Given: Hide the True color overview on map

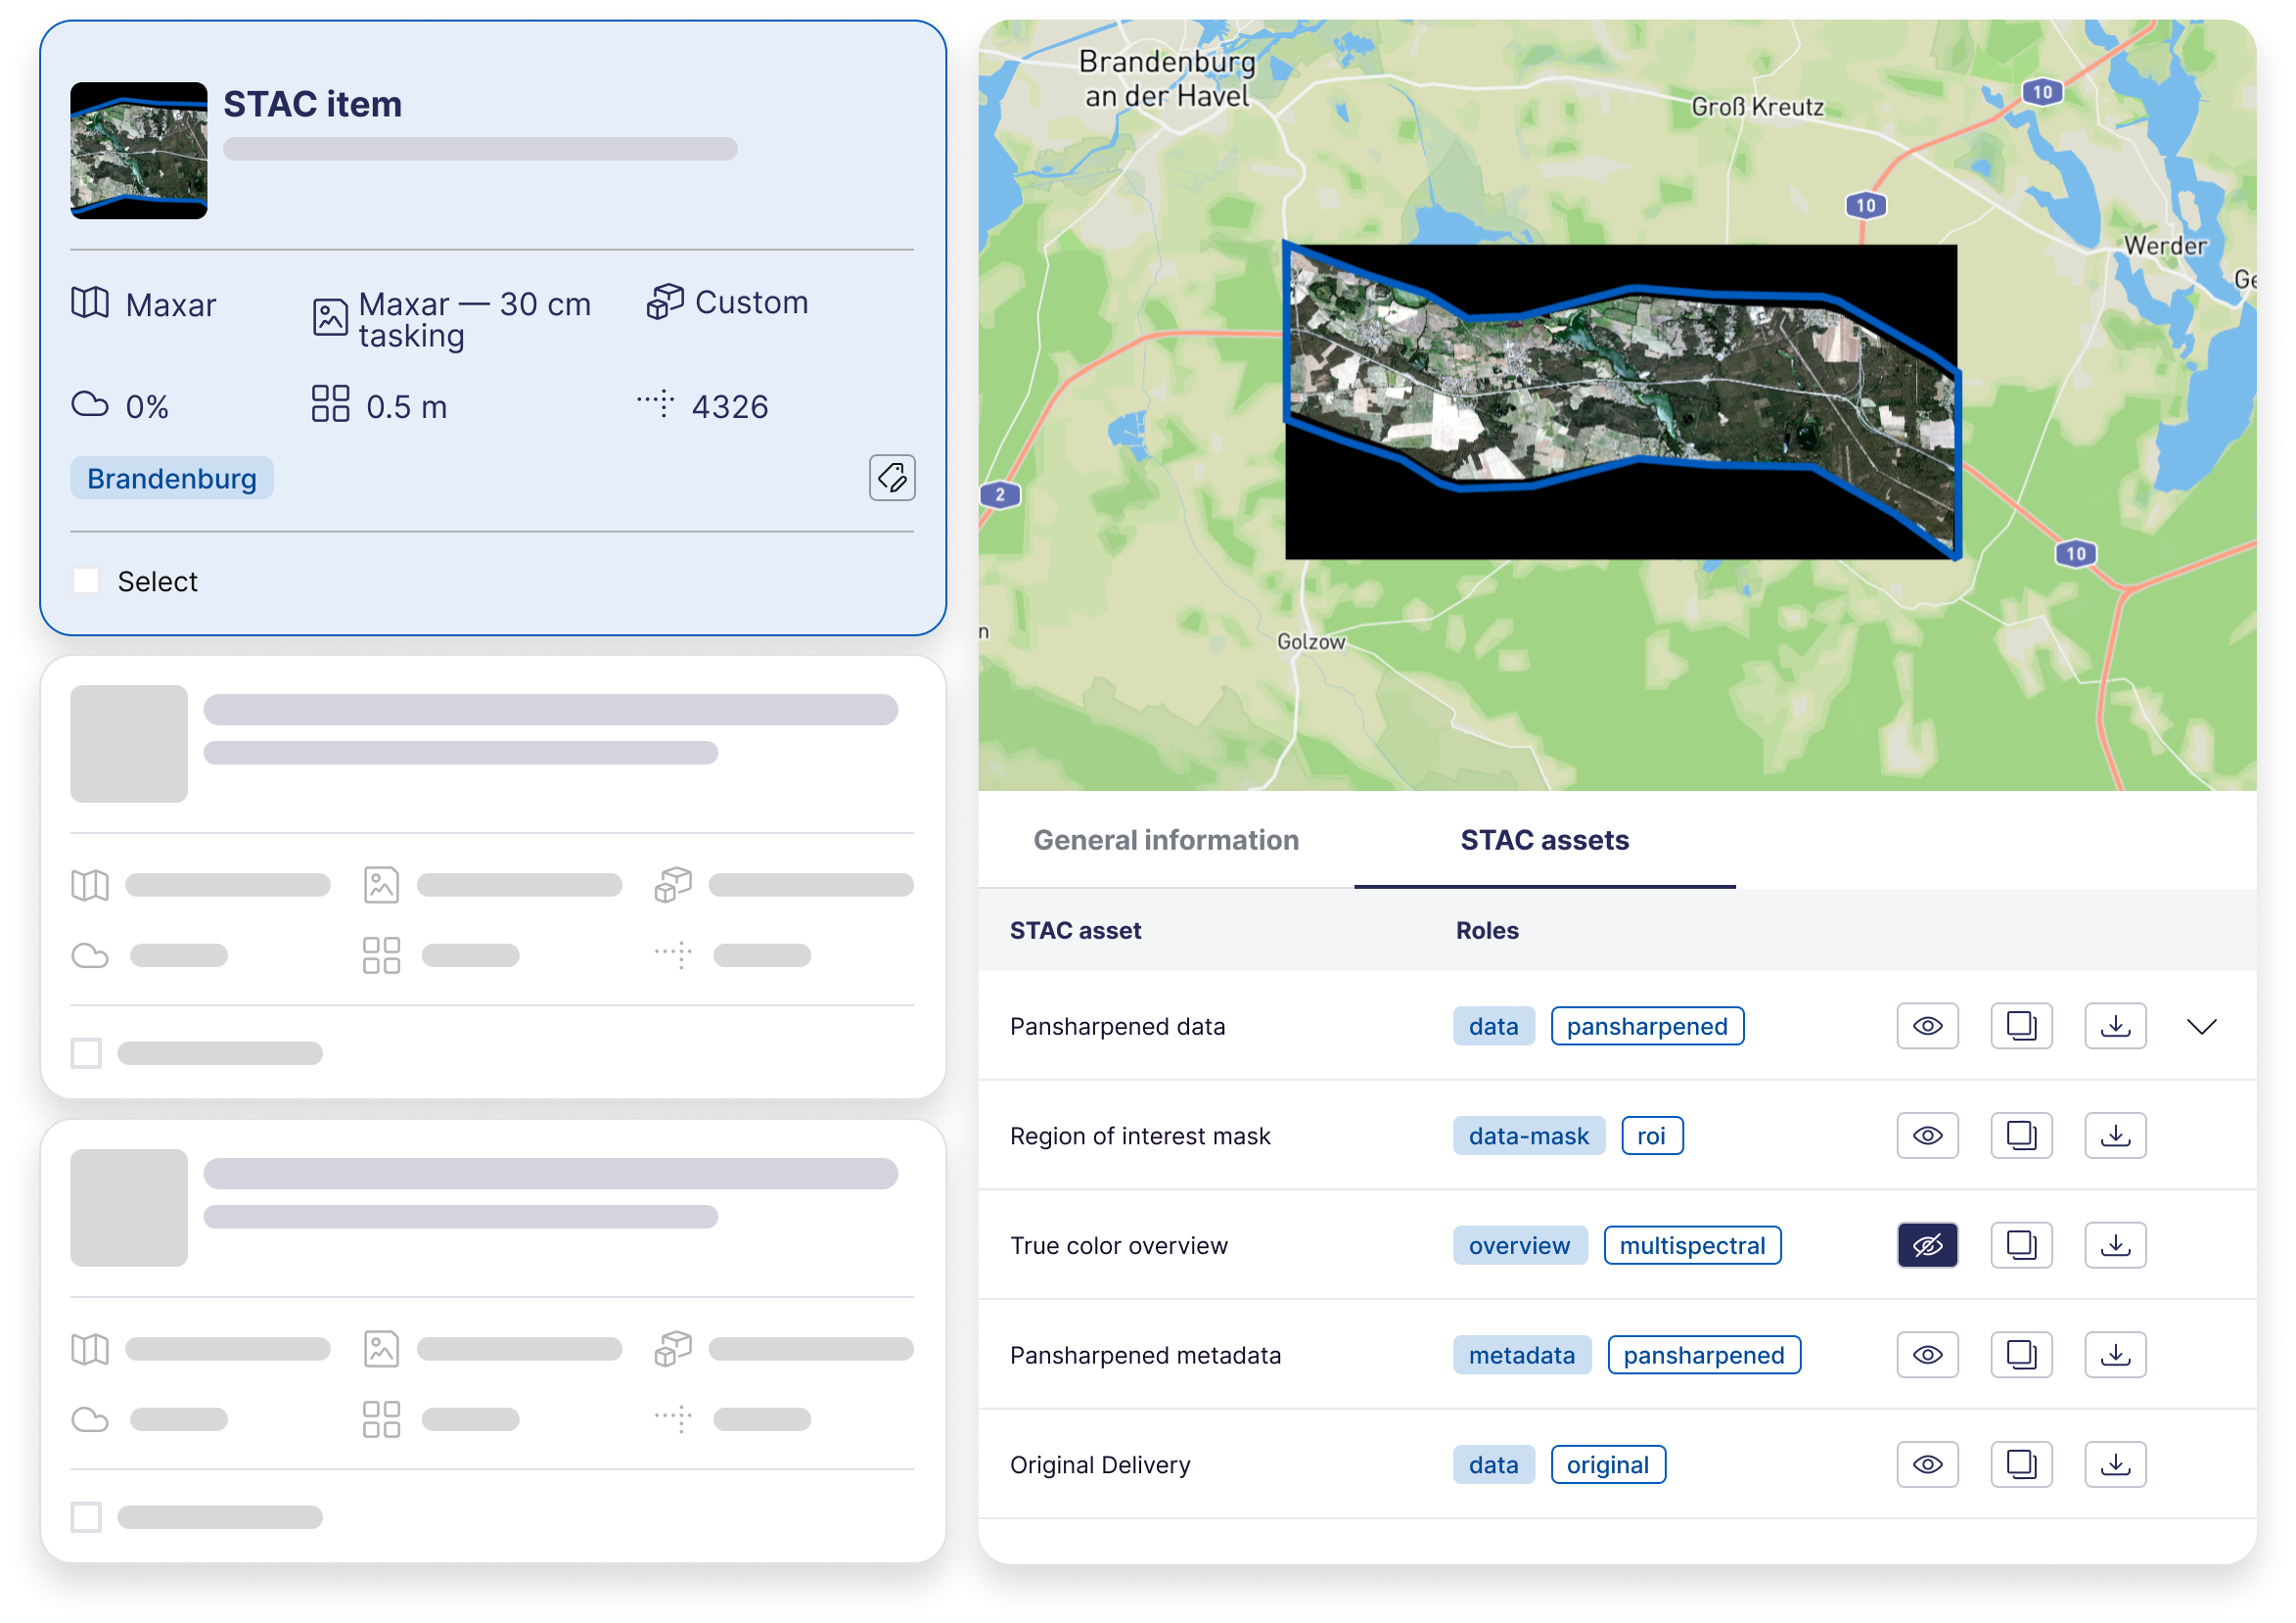Looking at the screenshot, I should tap(1926, 1245).
